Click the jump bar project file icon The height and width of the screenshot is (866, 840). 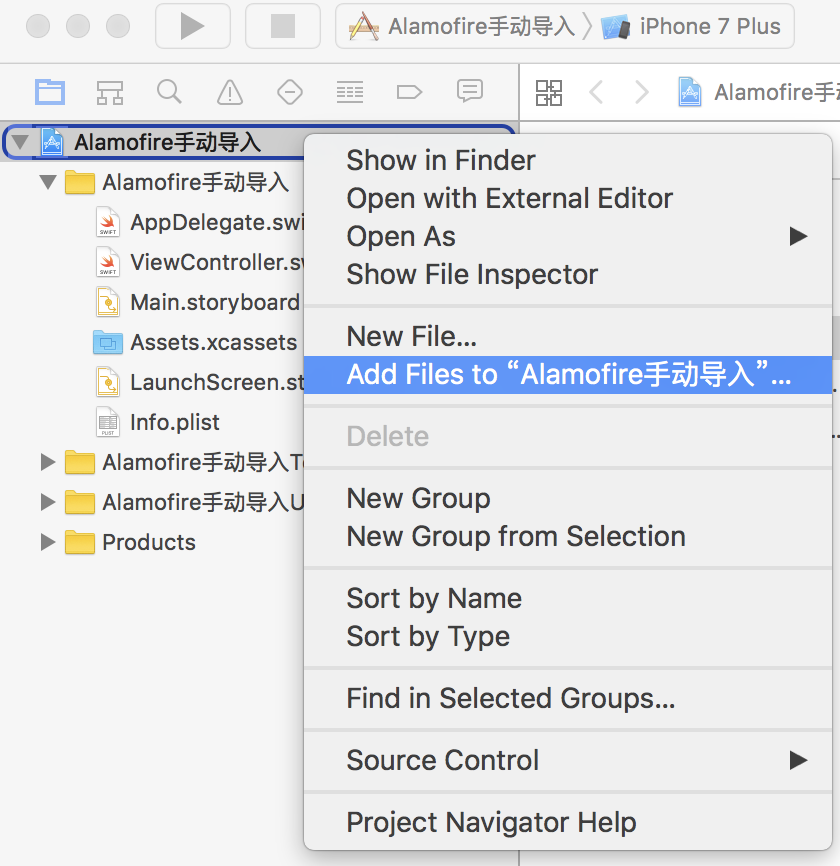tap(690, 92)
